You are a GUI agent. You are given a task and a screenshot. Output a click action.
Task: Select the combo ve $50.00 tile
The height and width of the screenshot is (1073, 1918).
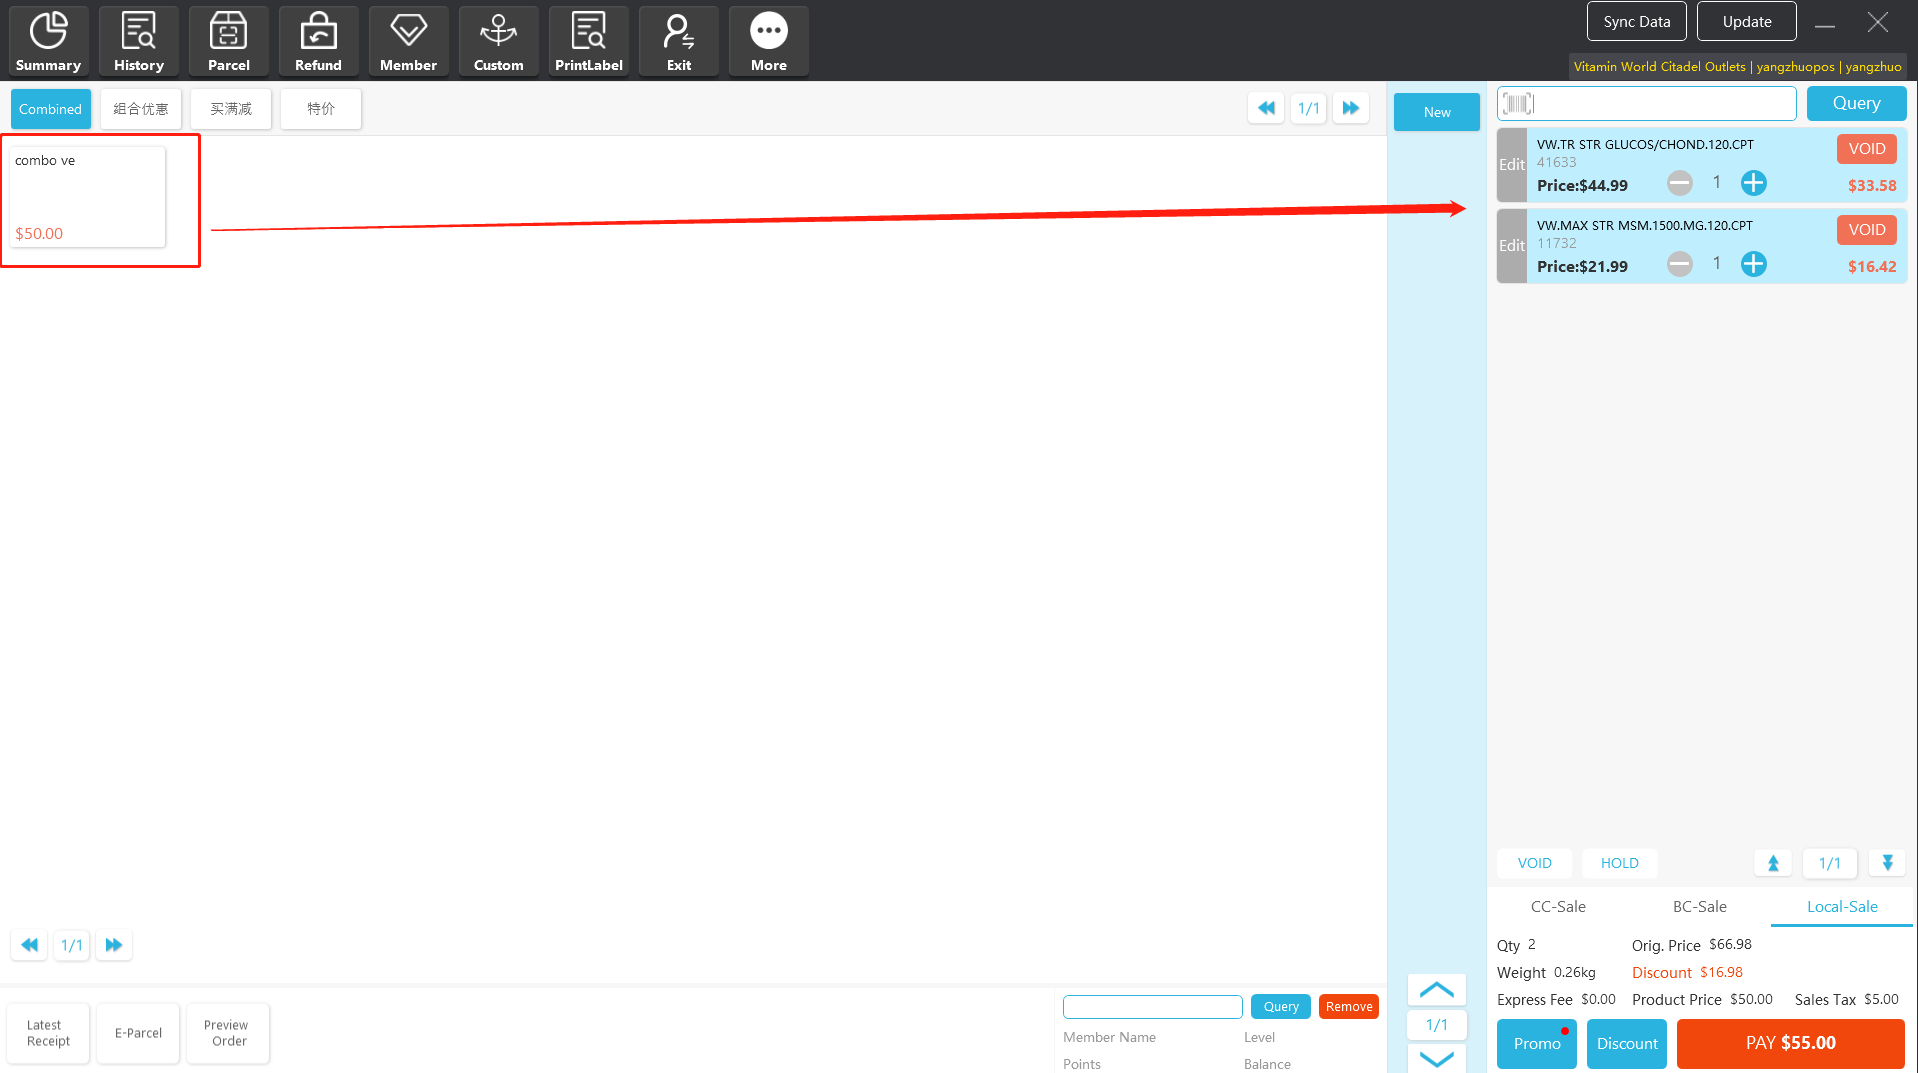88,197
